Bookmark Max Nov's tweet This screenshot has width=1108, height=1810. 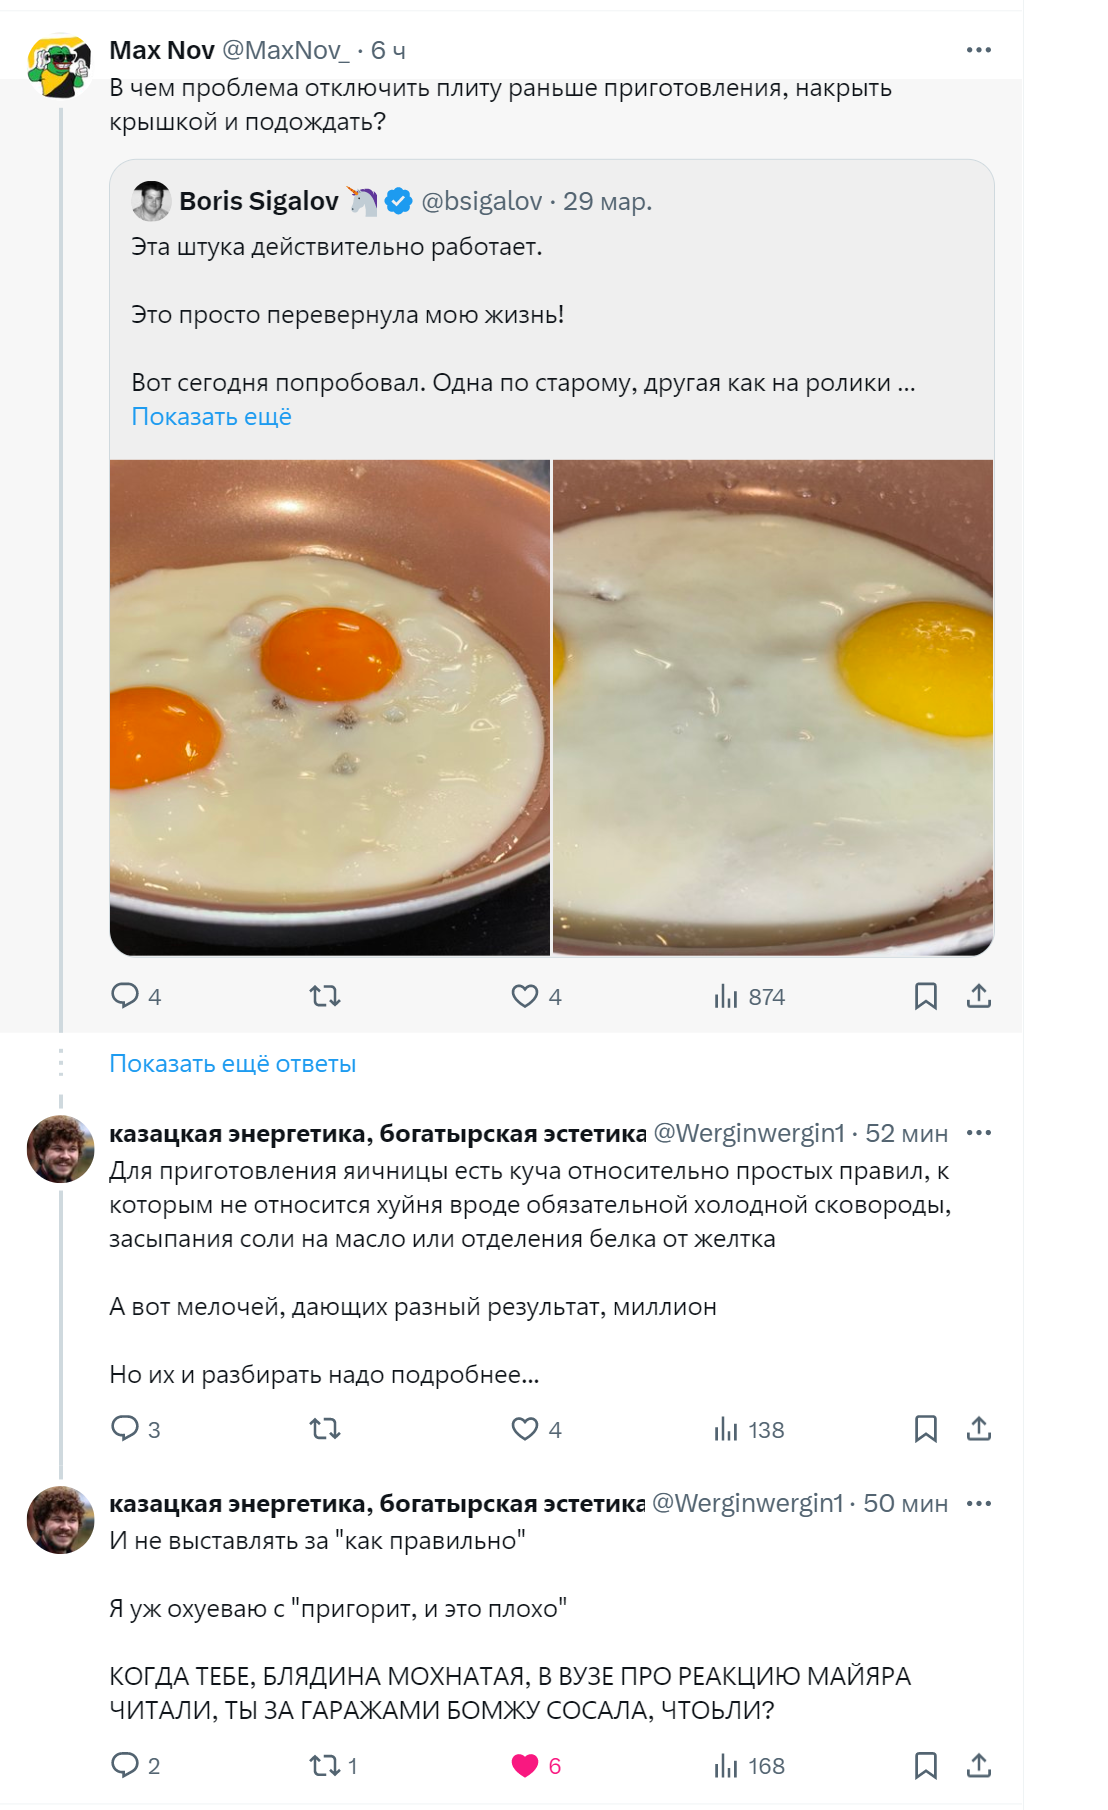(926, 996)
